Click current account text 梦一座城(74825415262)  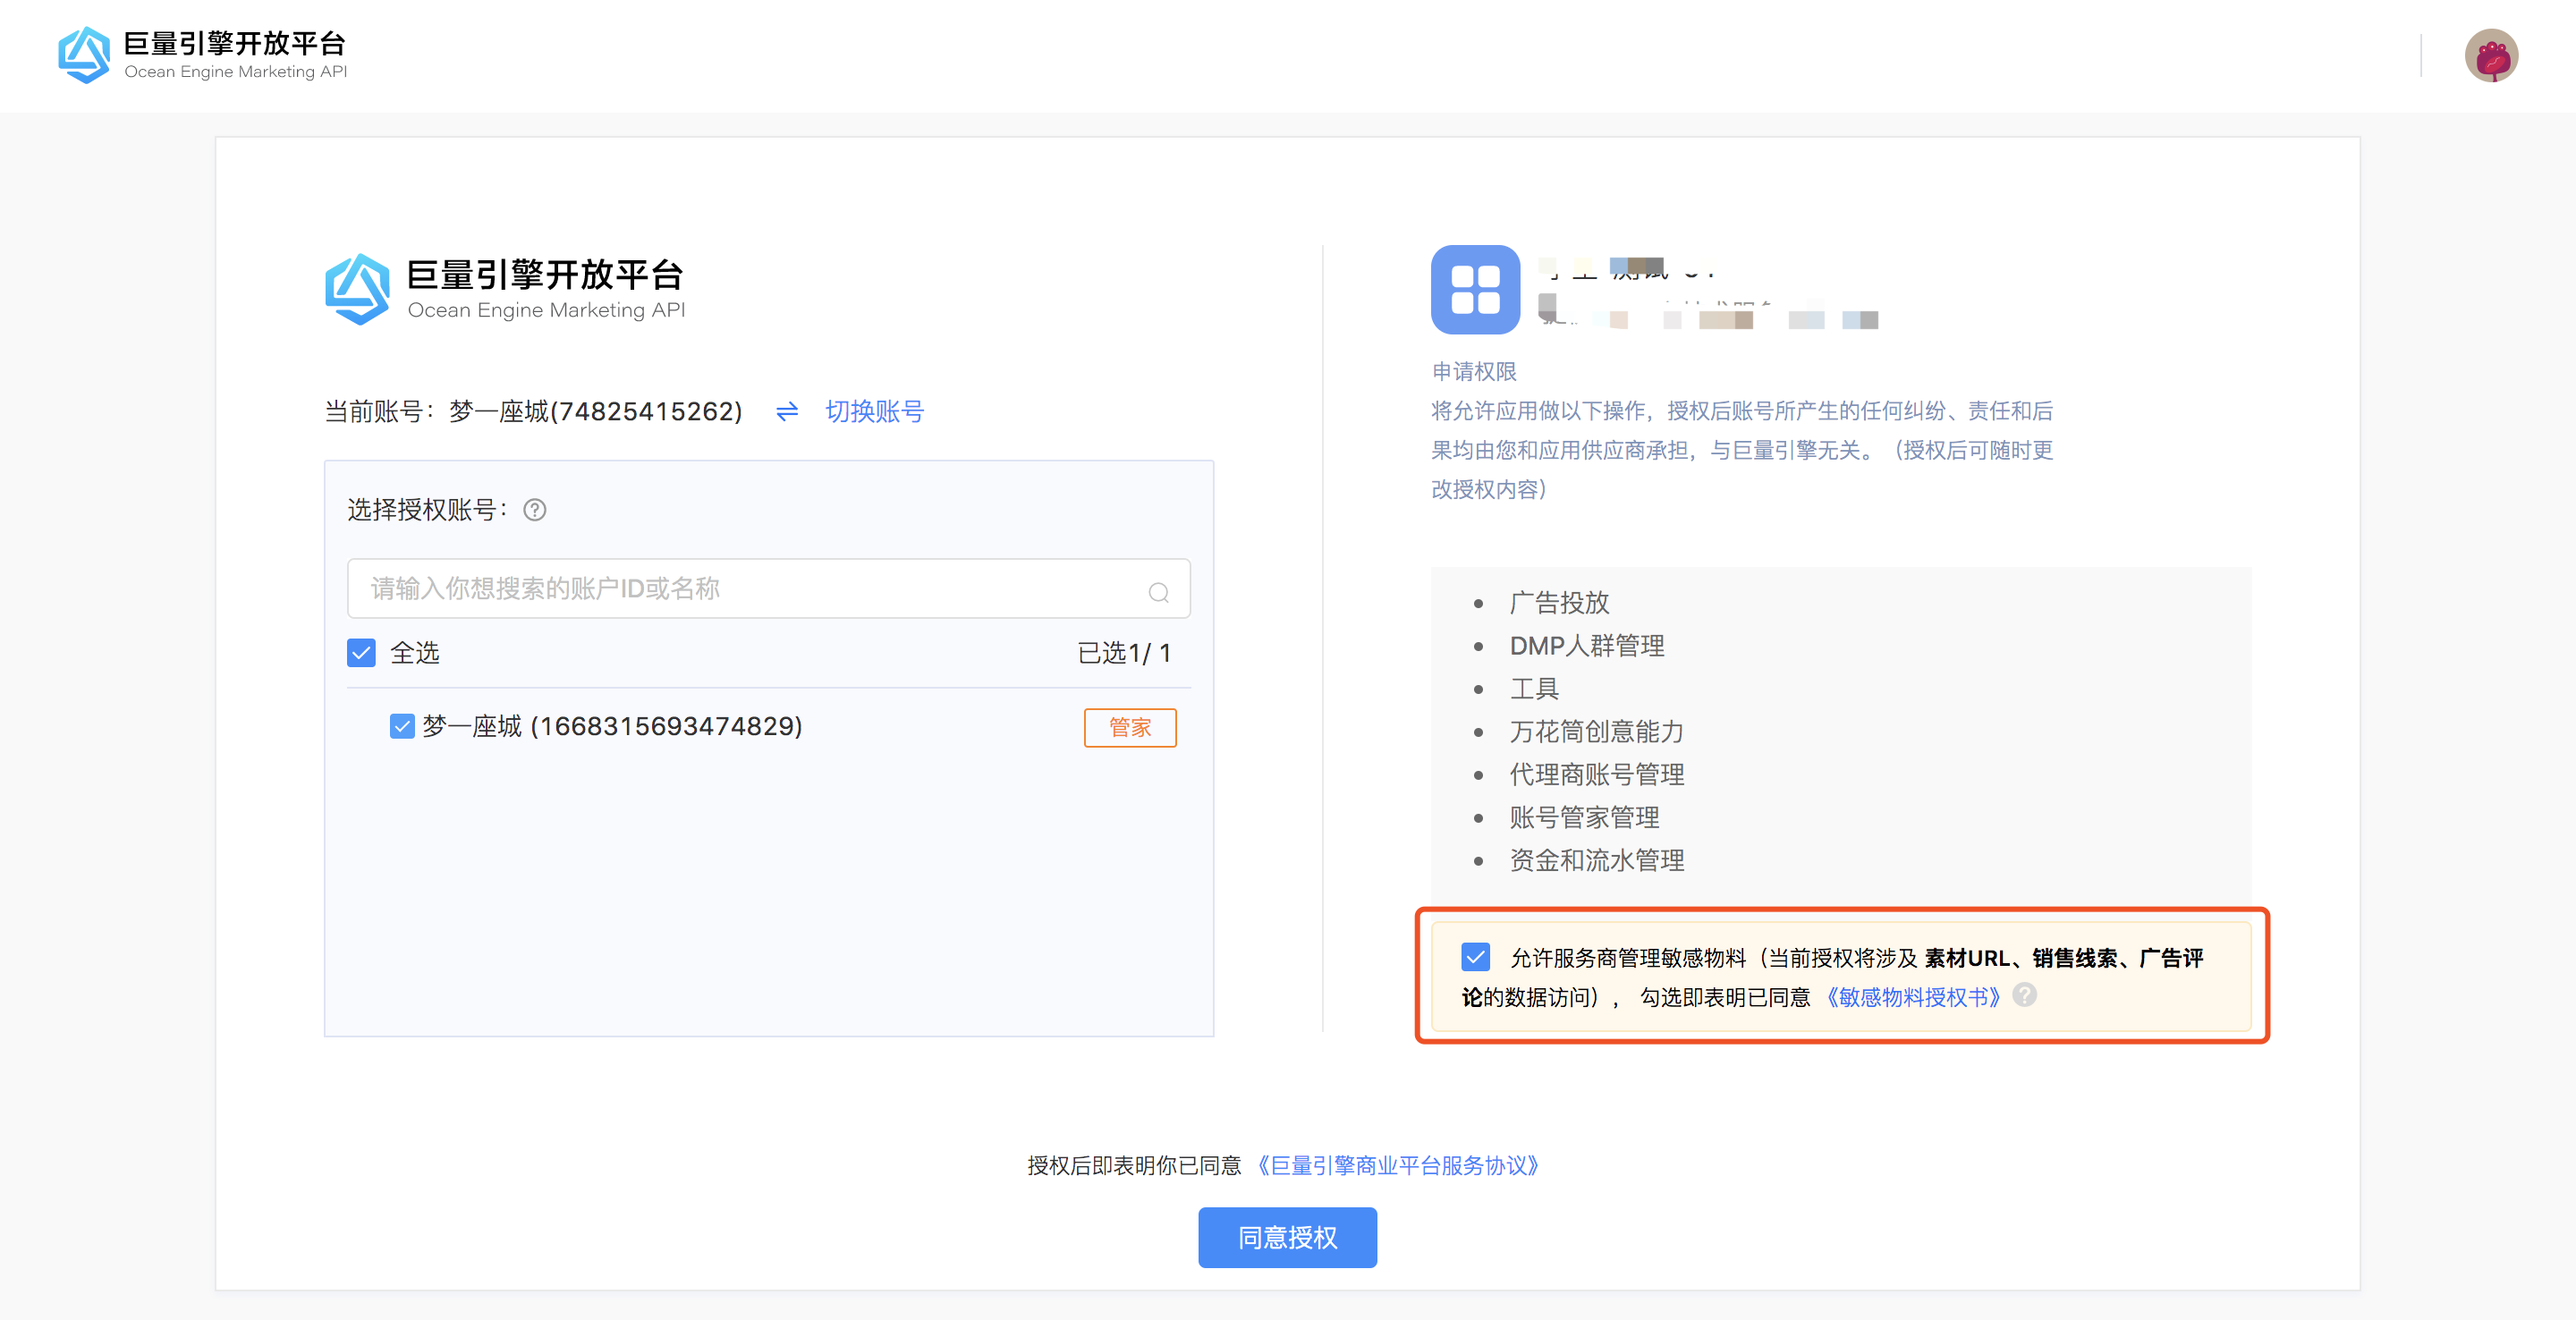coord(596,412)
